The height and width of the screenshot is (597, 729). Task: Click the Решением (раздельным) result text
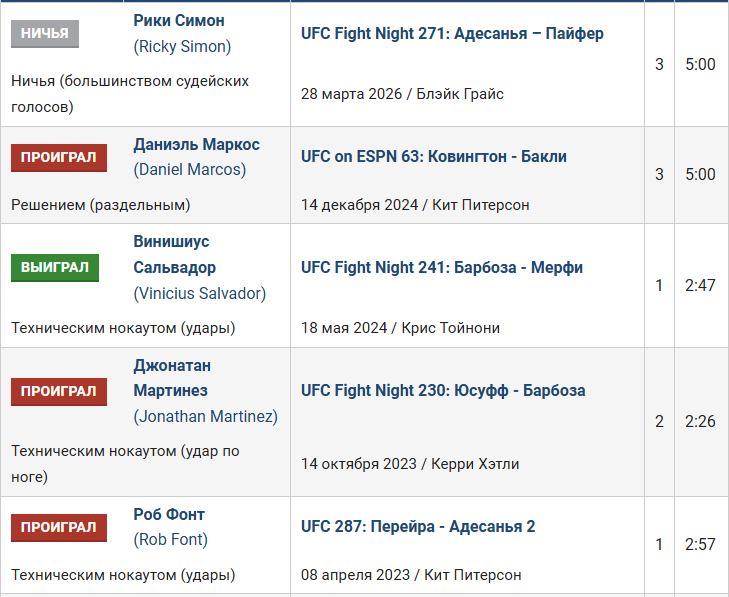click(100, 205)
